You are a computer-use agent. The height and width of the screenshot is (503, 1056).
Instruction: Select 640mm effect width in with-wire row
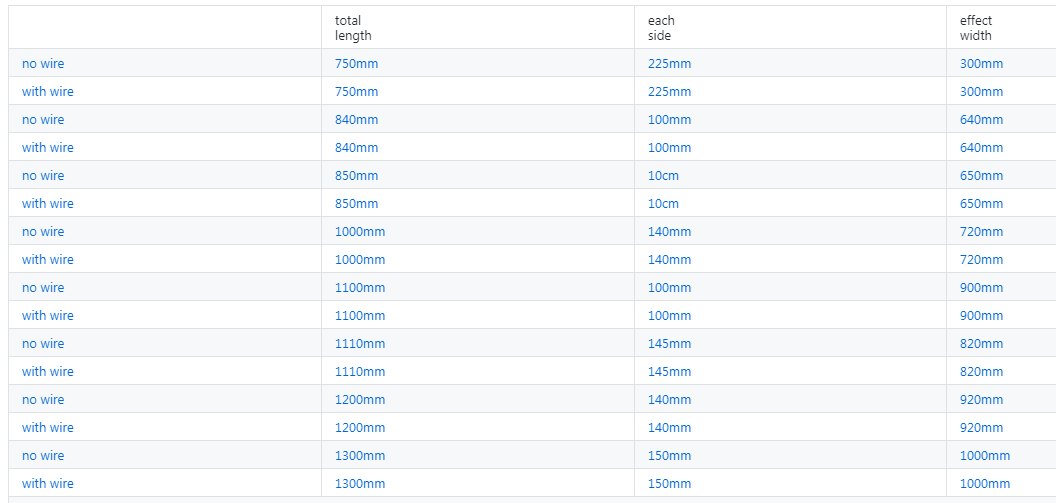coord(981,148)
